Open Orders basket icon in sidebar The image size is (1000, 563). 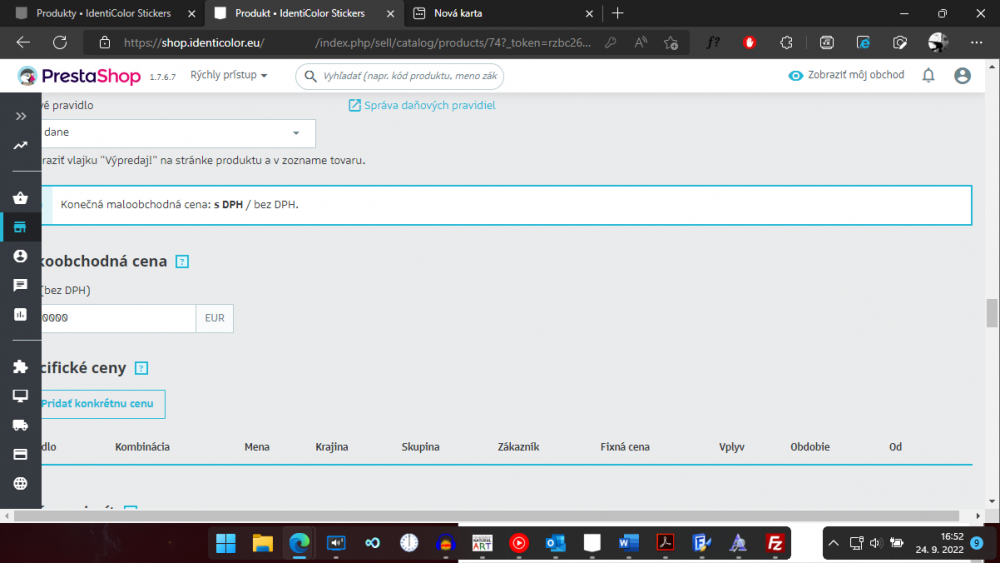pyautogui.click(x=20, y=198)
